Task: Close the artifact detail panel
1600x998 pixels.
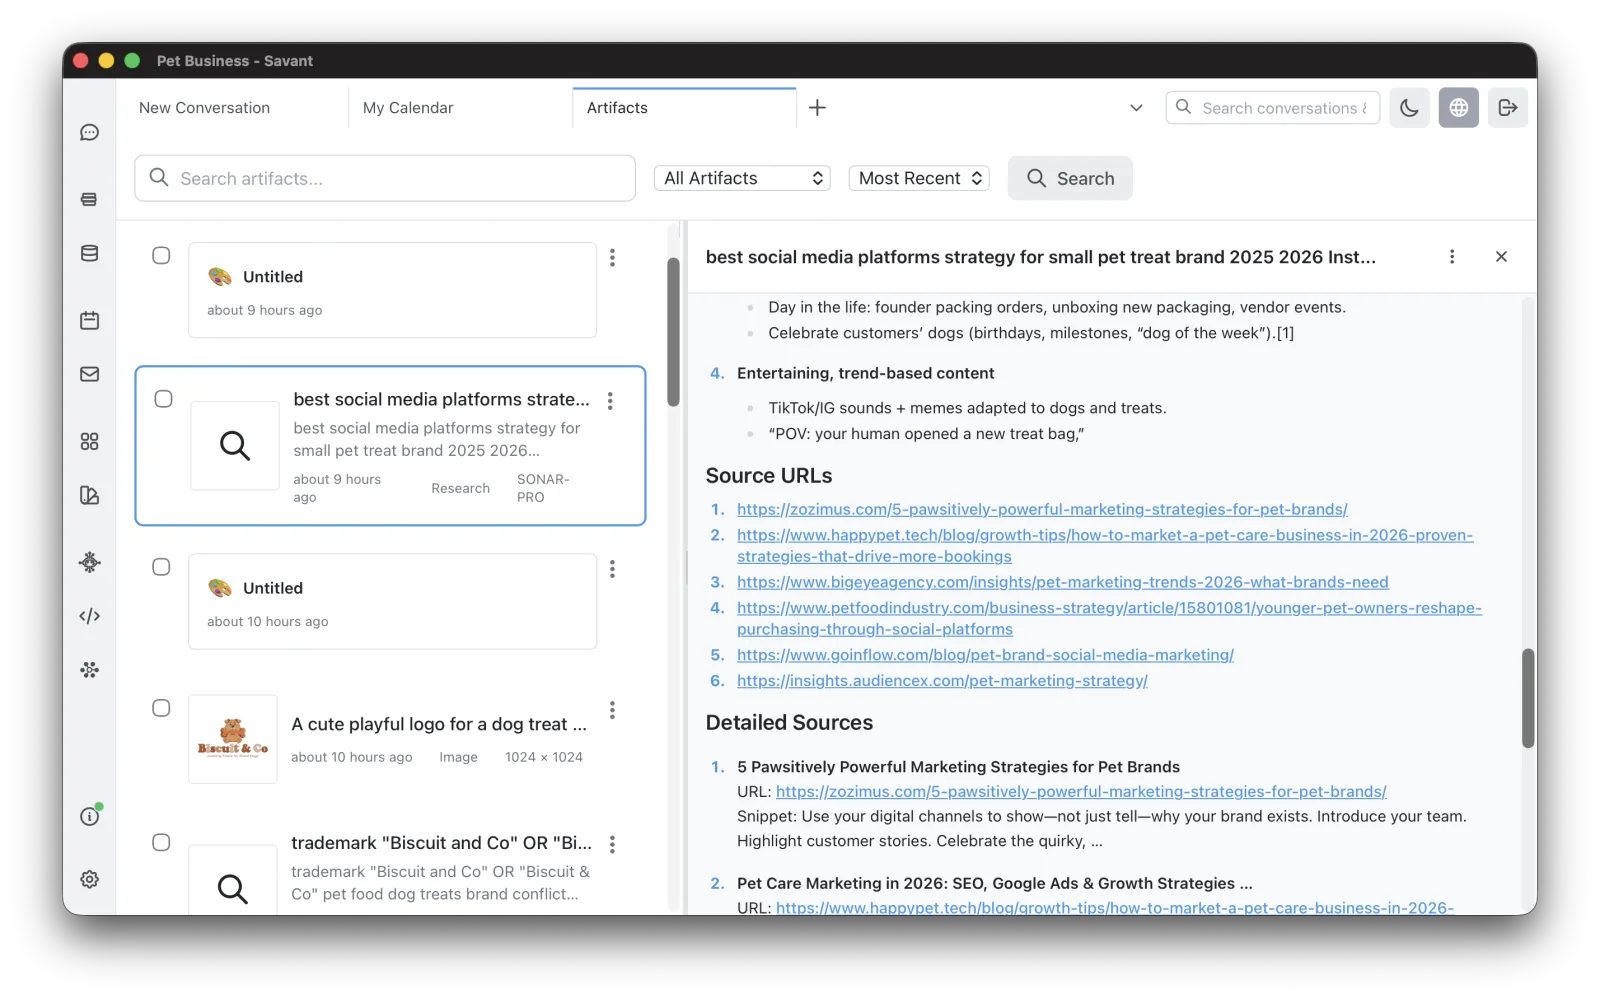Action: (x=1501, y=257)
